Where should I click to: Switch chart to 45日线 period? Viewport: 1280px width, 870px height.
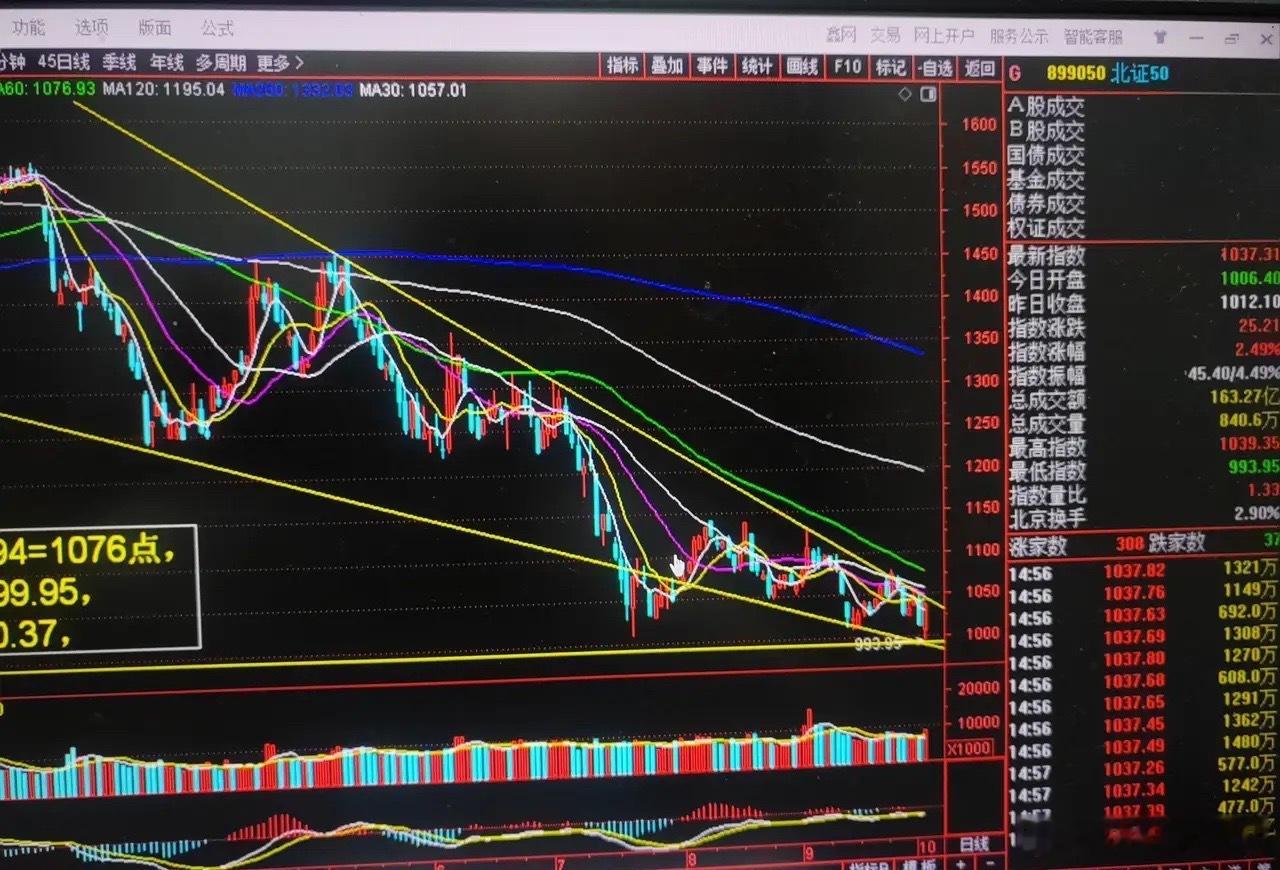tap(64, 62)
